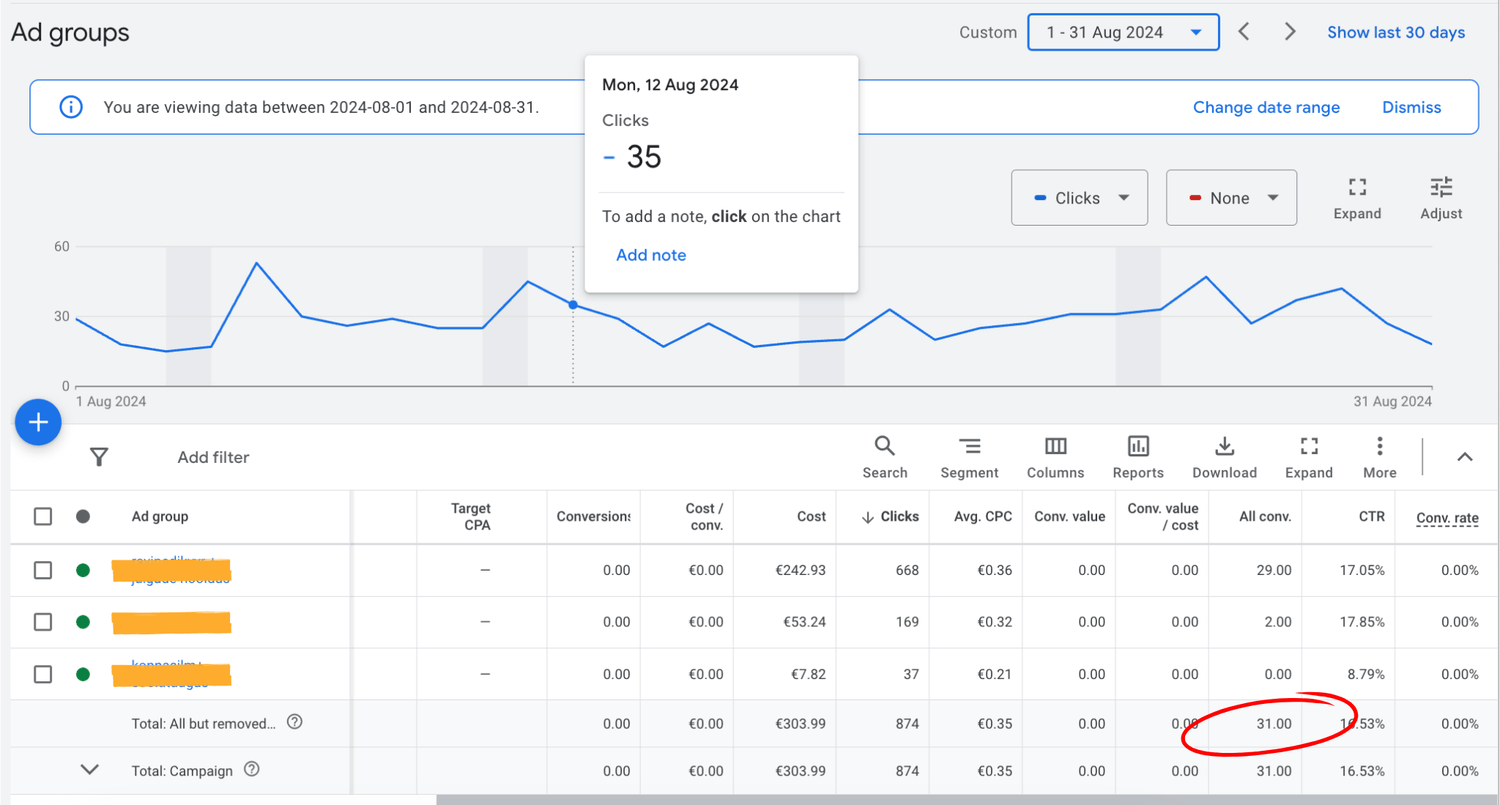Open the Search tool in table toolbar
The image size is (1500, 805).
(884, 456)
